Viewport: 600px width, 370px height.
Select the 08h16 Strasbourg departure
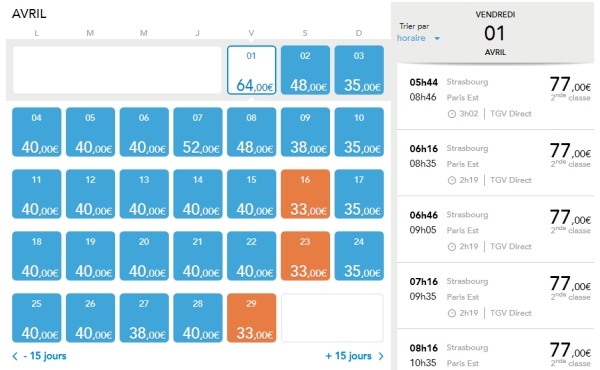click(496, 350)
